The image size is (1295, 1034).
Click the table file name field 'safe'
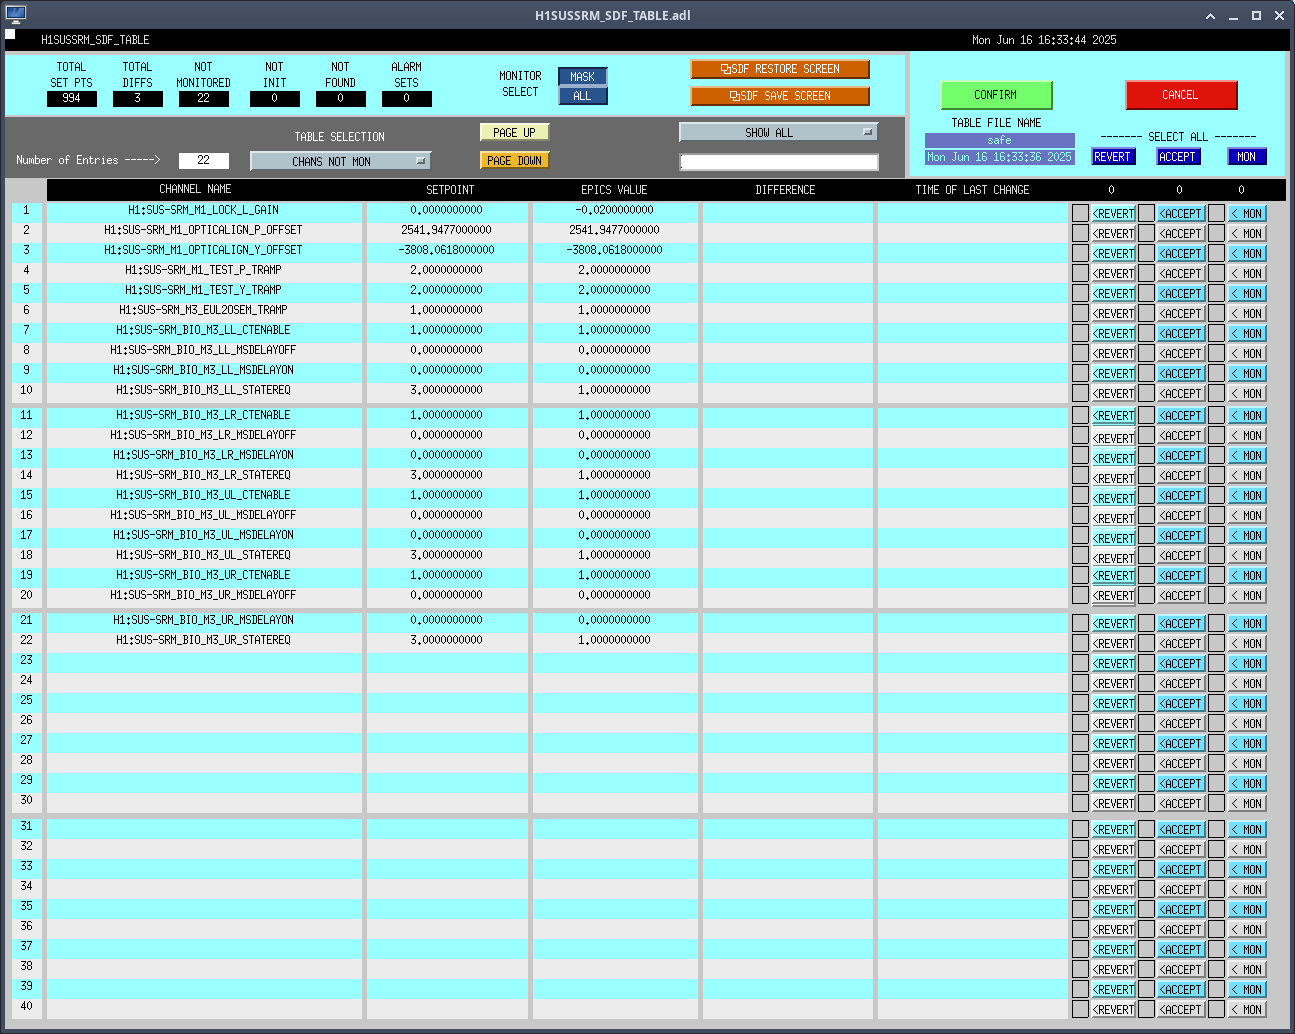pos(999,140)
